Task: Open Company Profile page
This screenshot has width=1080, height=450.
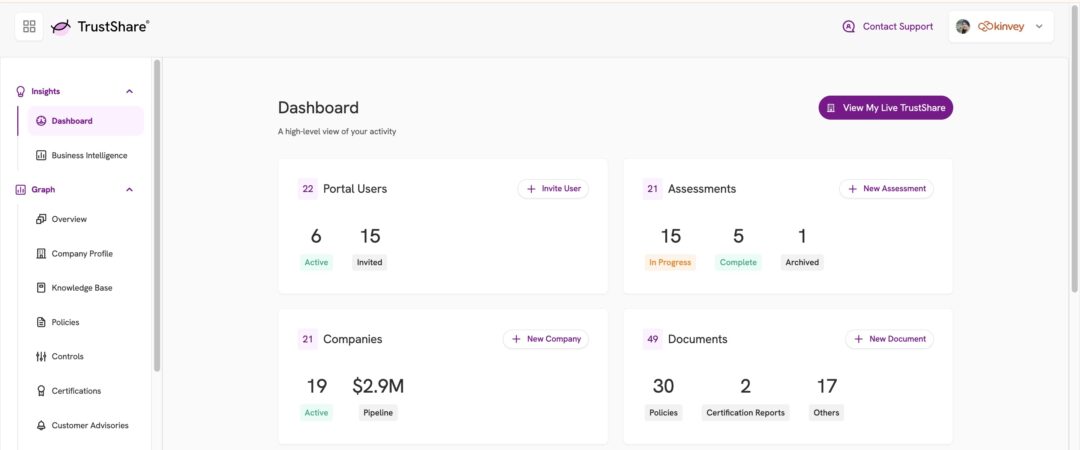Action: (81, 254)
